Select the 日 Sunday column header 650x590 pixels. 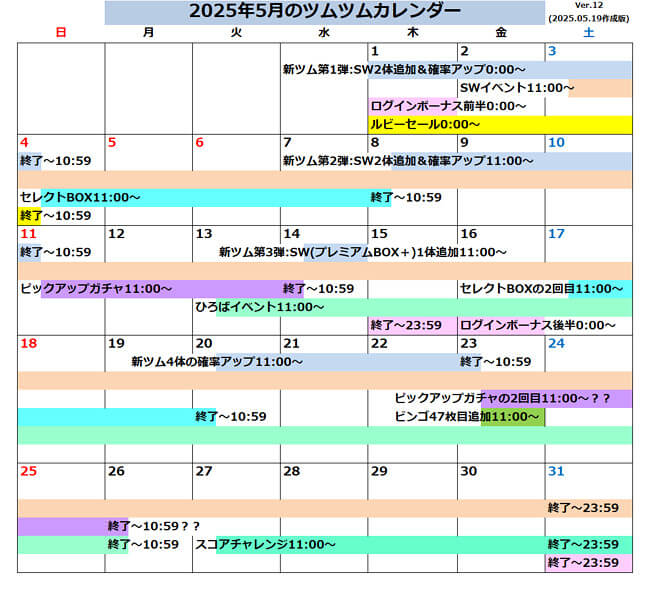(61, 33)
